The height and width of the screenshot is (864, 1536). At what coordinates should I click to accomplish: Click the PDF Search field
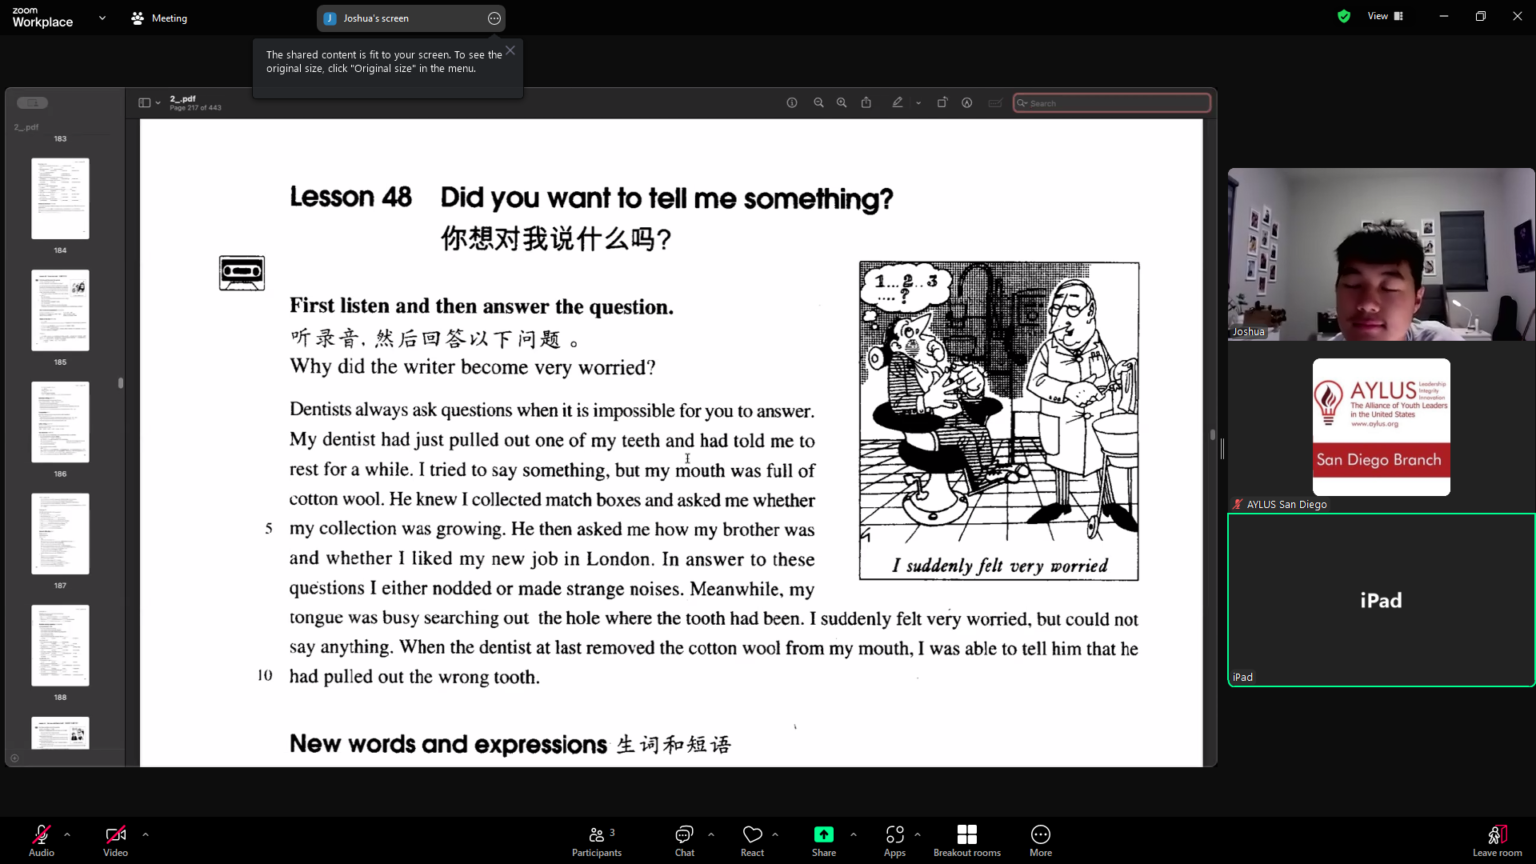(1112, 103)
